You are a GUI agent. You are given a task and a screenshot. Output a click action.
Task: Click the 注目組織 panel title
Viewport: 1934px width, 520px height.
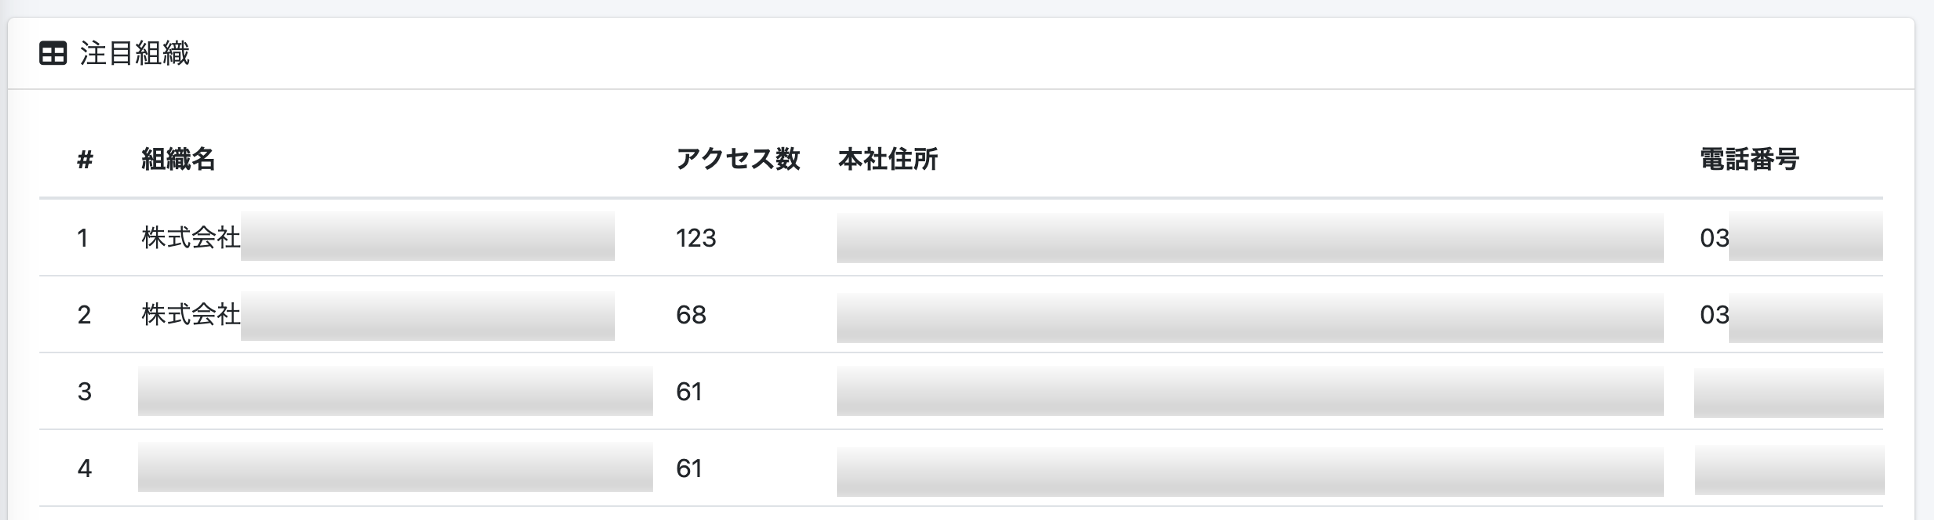(x=134, y=54)
